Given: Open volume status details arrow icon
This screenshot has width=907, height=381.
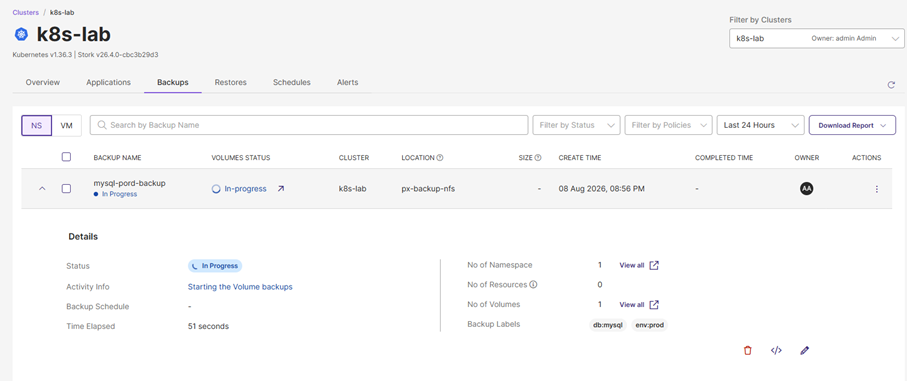Looking at the screenshot, I should click(x=281, y=188).
